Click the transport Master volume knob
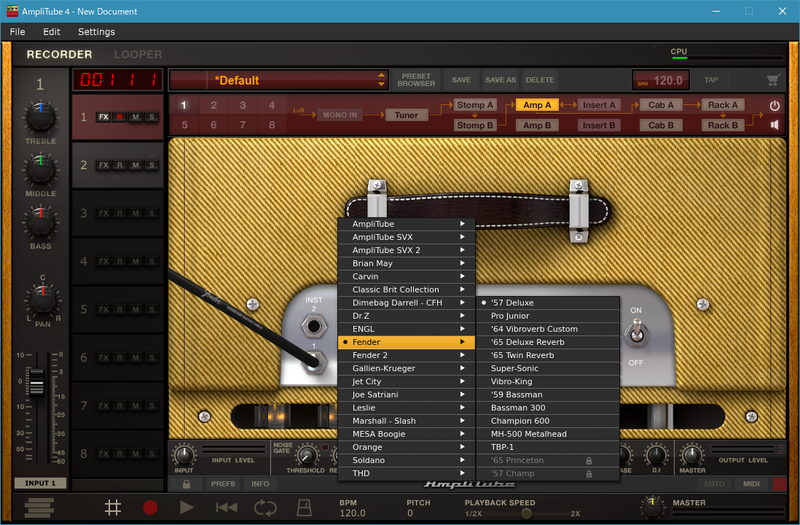The image size is (800, 525). click(x=652, y=507)
